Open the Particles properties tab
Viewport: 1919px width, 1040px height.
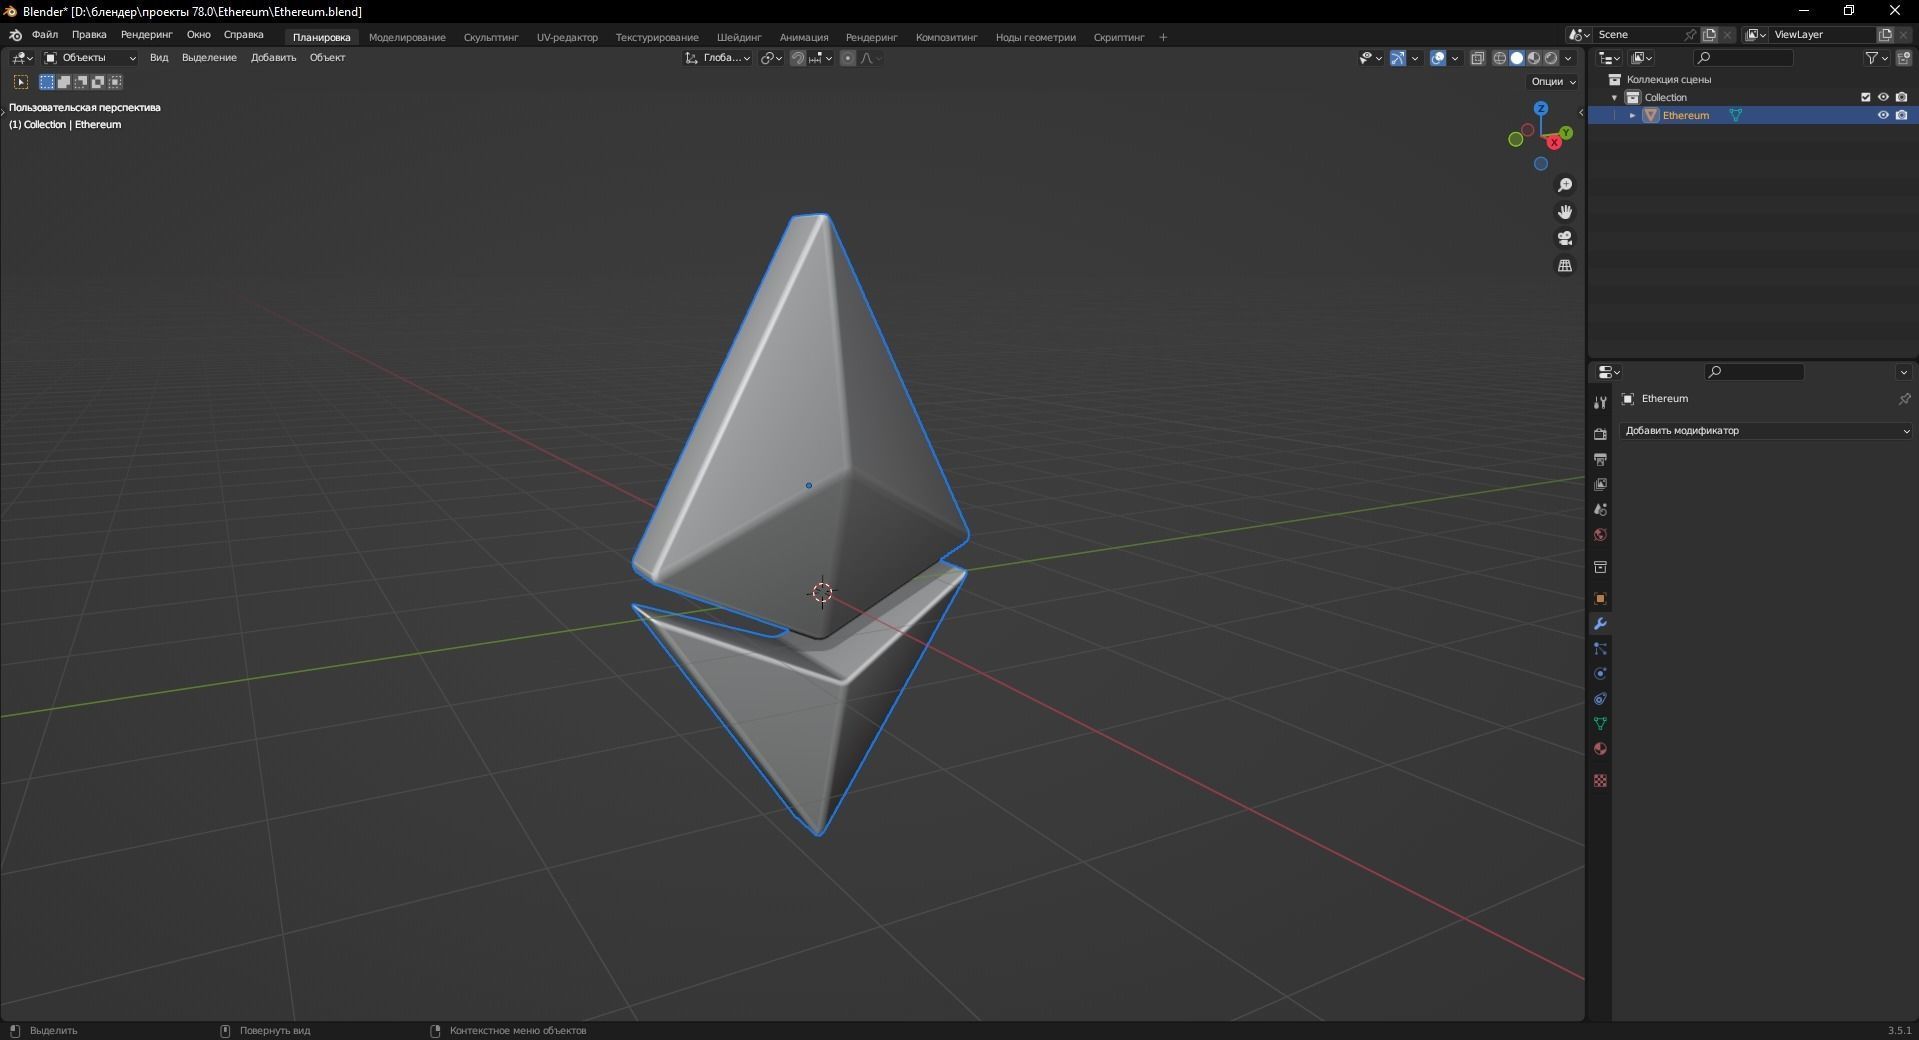(1600, 649)
